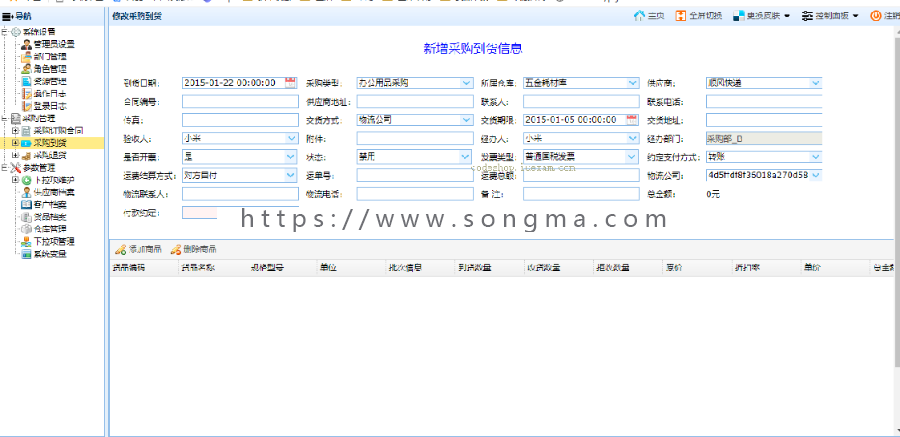Click the 添加商品 add-goods button
The image size is (900, 437).
(138, 250)
